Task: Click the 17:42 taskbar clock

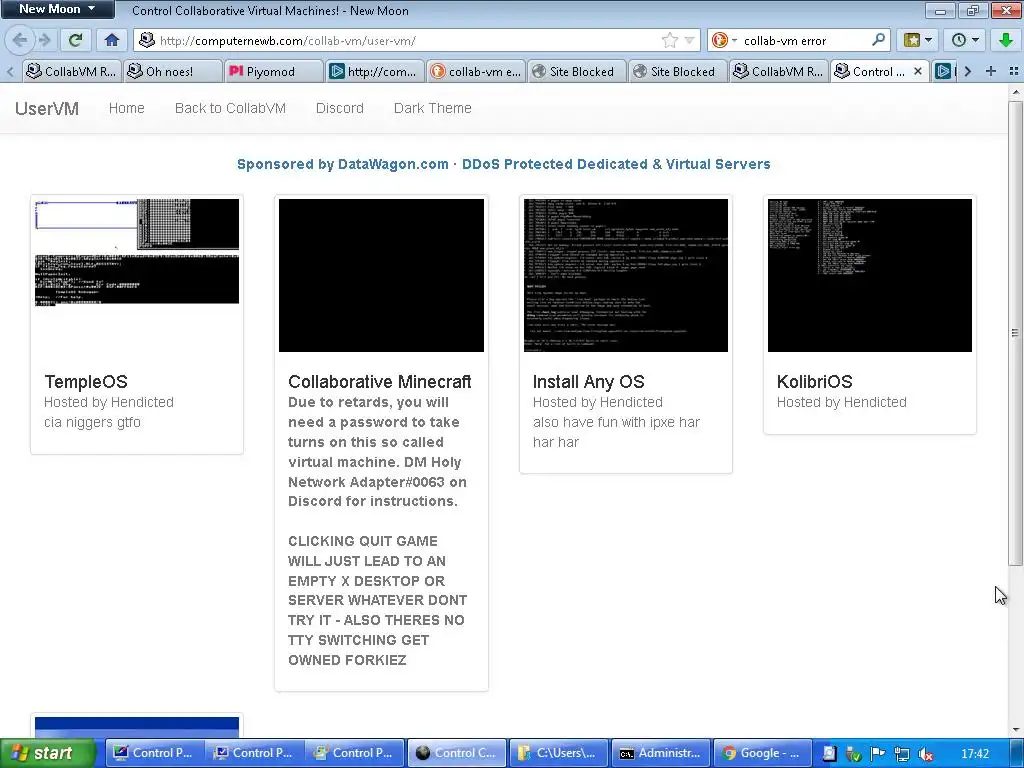Action: 975,754
